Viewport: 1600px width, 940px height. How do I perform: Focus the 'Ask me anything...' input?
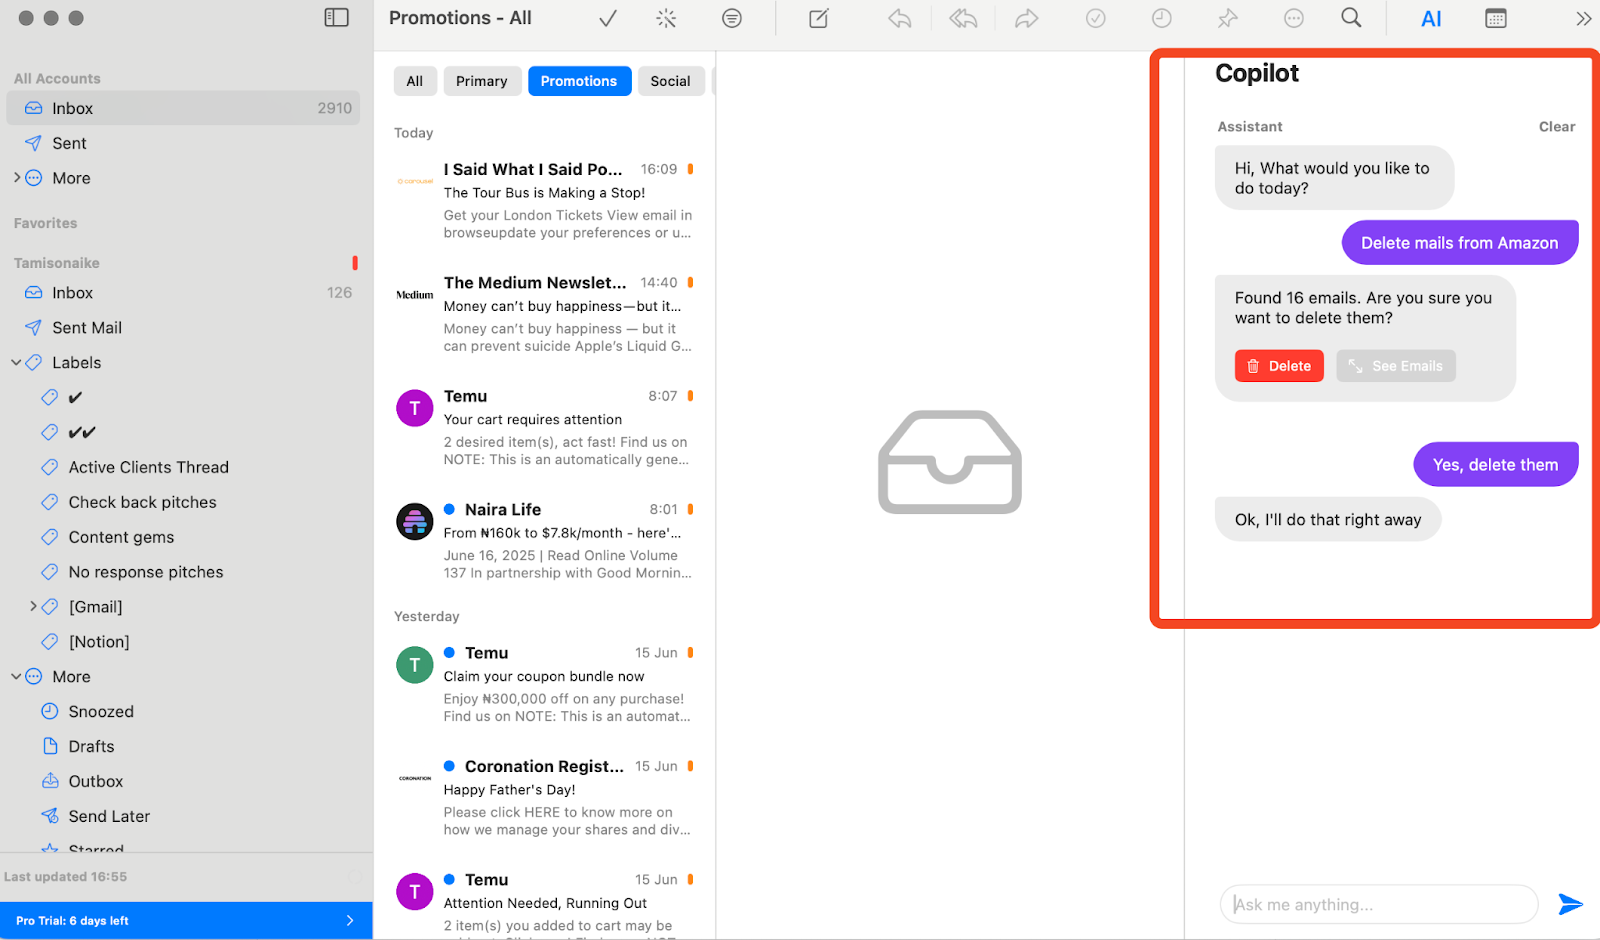tap(1379, 905)
